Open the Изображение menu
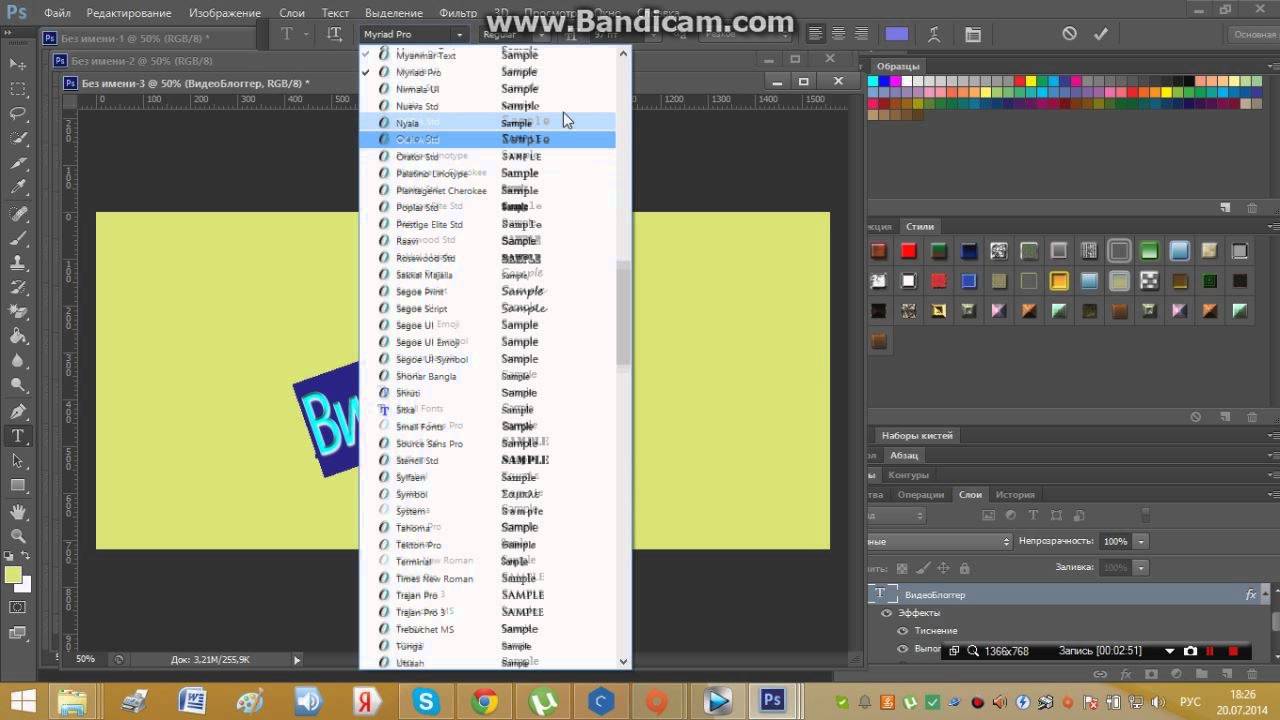 [223, 13]
